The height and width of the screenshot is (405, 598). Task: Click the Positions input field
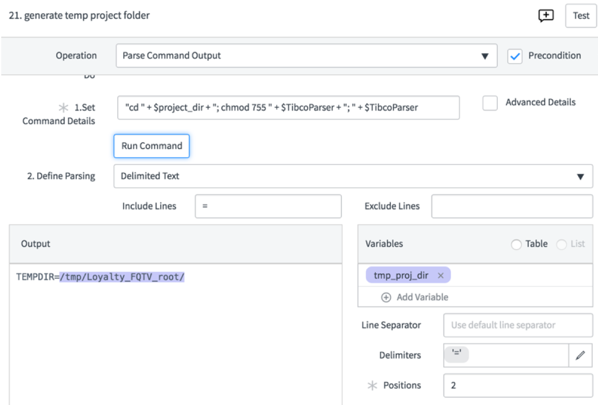(x=518, y=386)
